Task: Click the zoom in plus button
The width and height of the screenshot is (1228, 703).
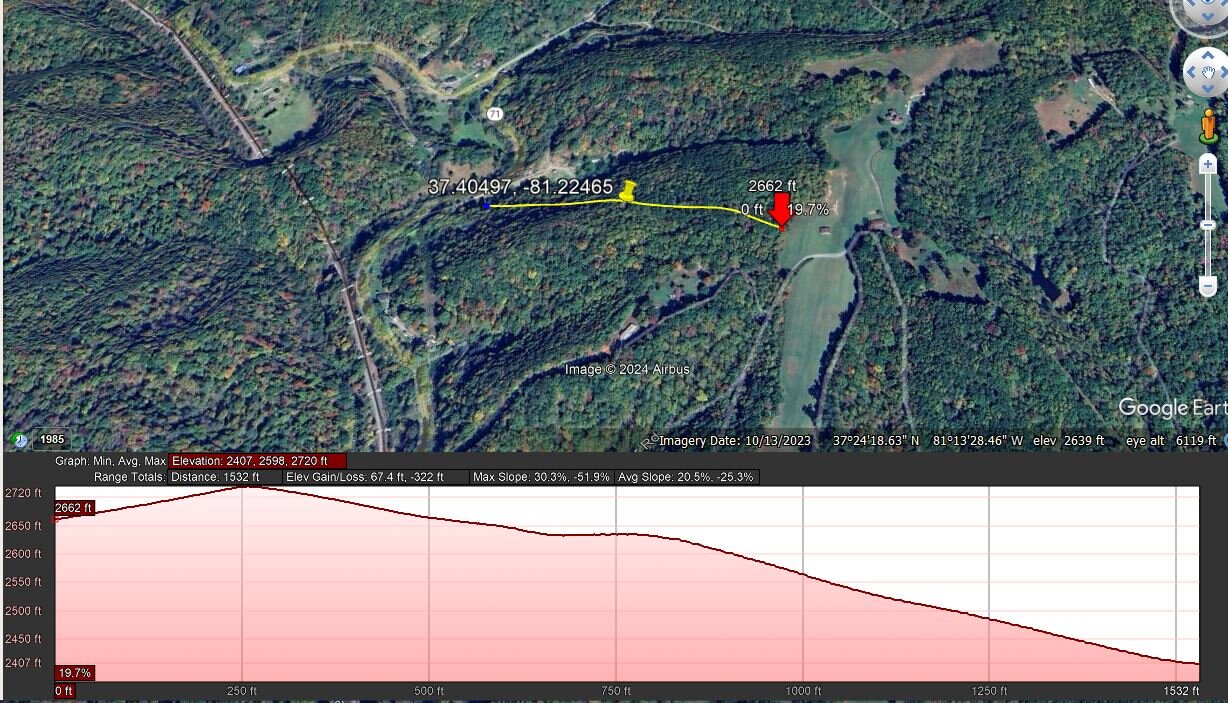Action: click(1208, 164)
